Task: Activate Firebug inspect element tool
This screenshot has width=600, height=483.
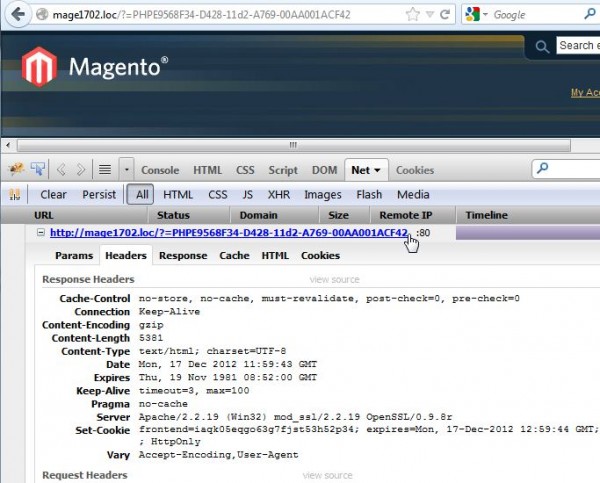Action: click(x=38, y=169)
